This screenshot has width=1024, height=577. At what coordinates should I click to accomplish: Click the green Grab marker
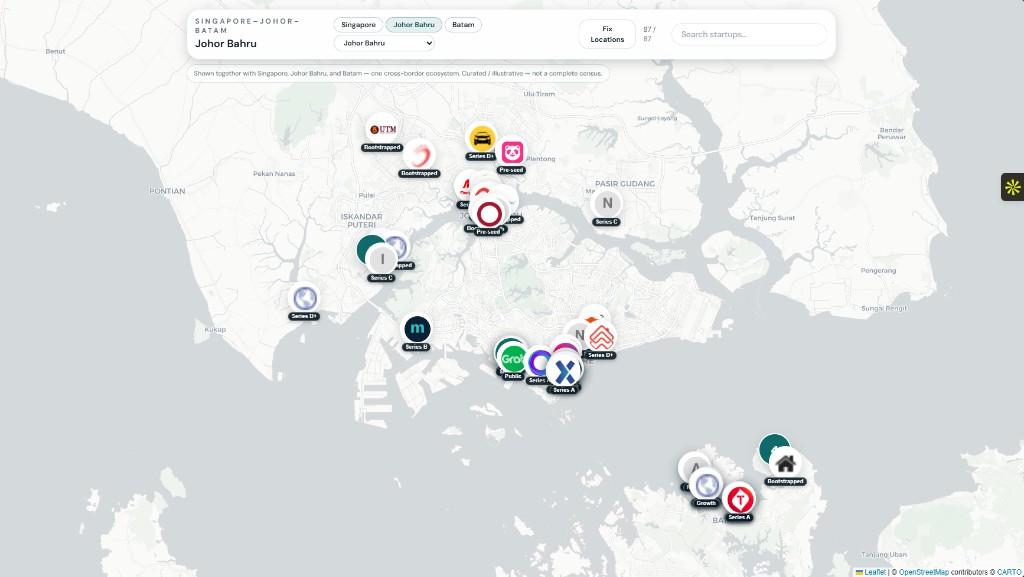click(x=513, y=358)
